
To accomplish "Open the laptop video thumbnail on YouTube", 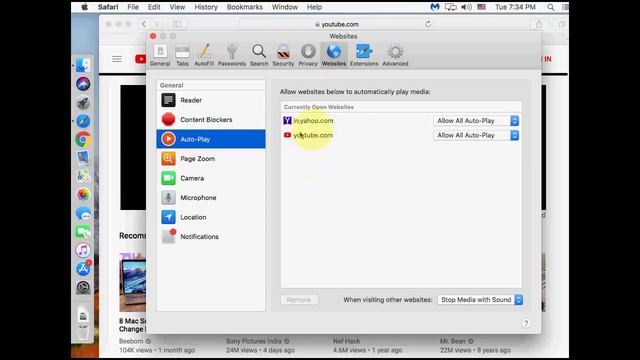I will (133, 282).
